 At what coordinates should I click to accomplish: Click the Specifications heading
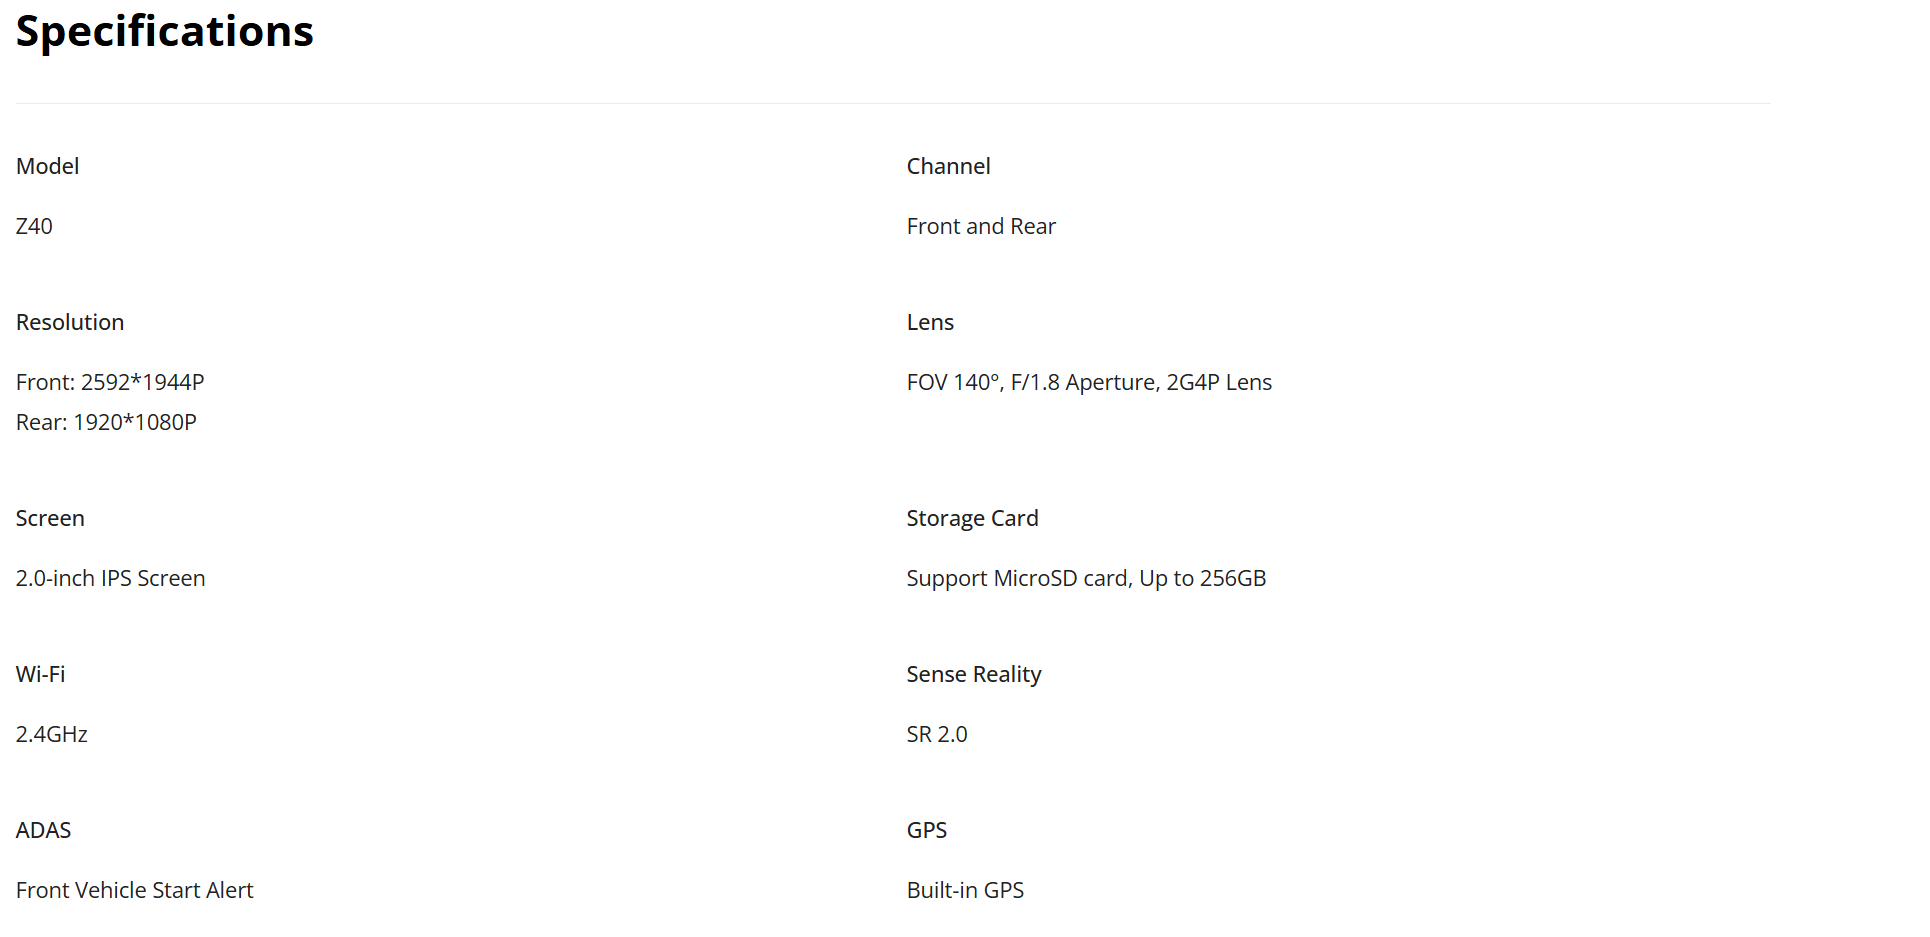(165, 32)
